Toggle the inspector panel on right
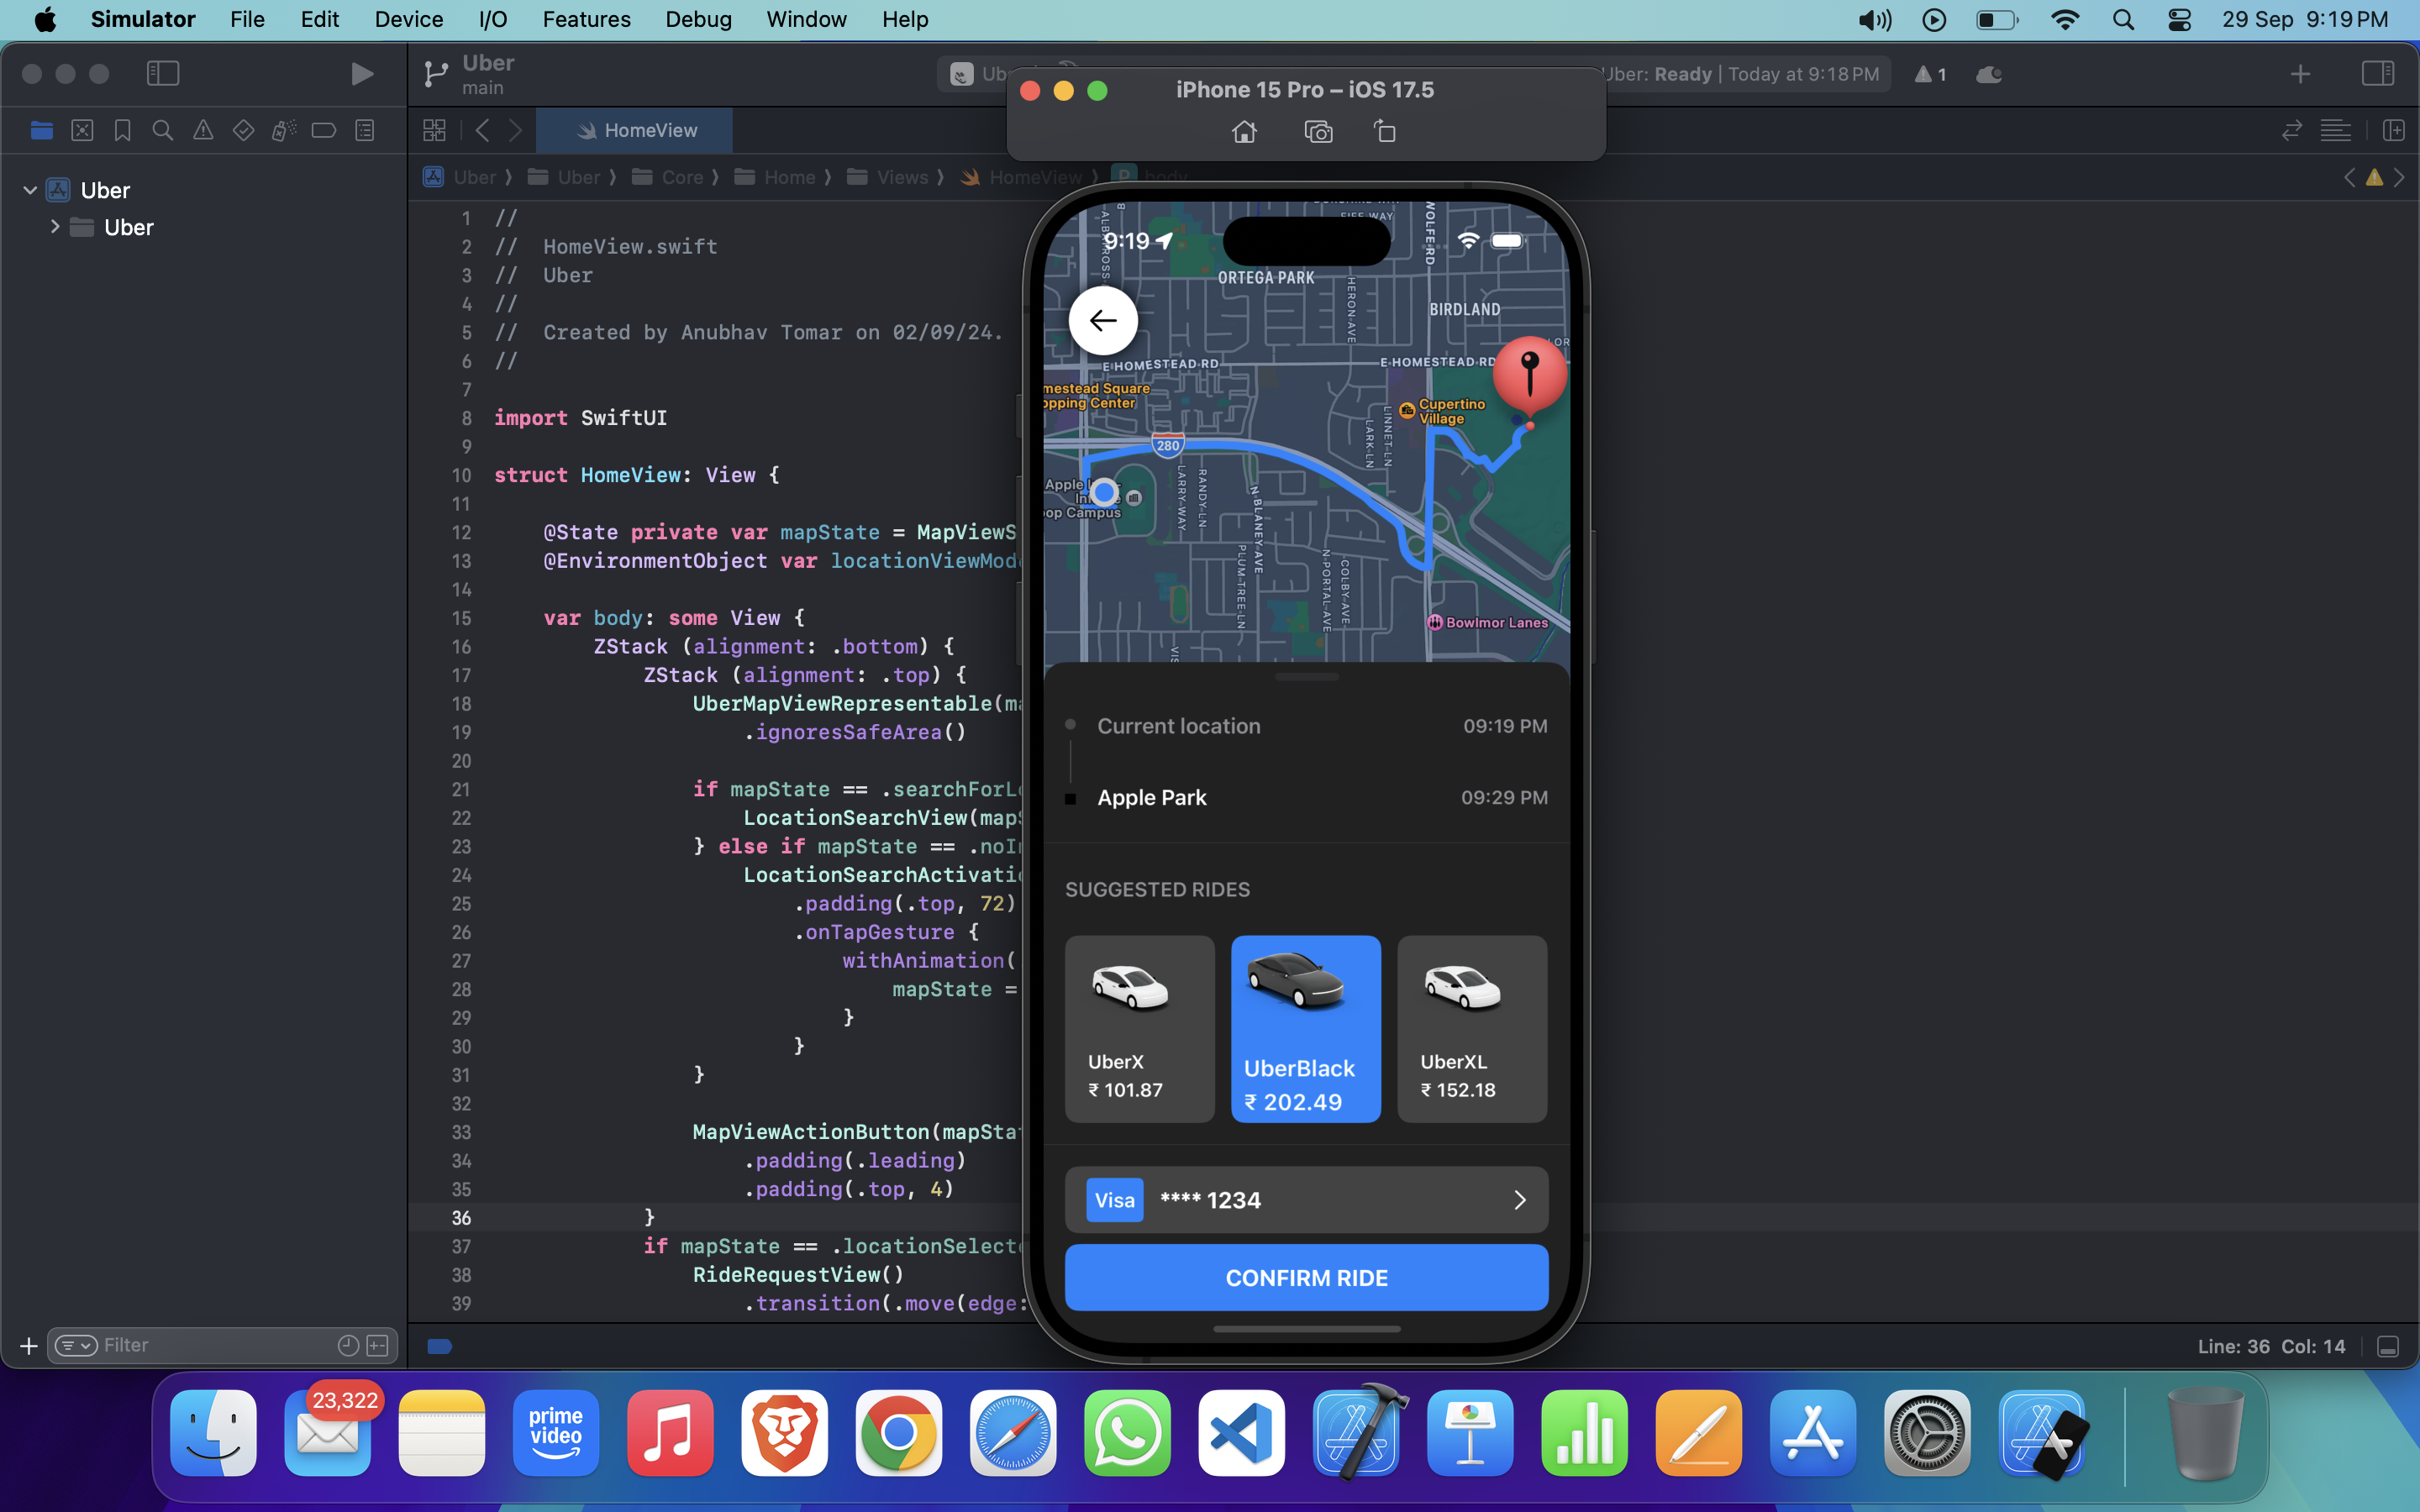 point(2377,73)
